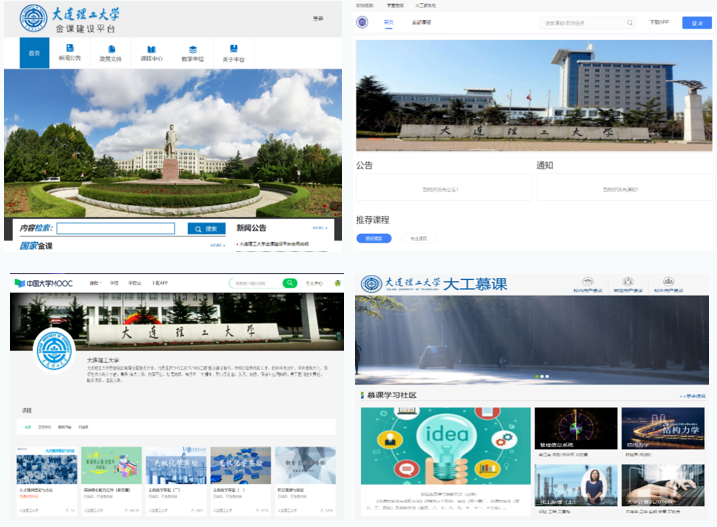The width and height of the screenshot is (717, 527).
Task: Click 大工慕课 logo in bottom-right site
Action: coord(434,284)
